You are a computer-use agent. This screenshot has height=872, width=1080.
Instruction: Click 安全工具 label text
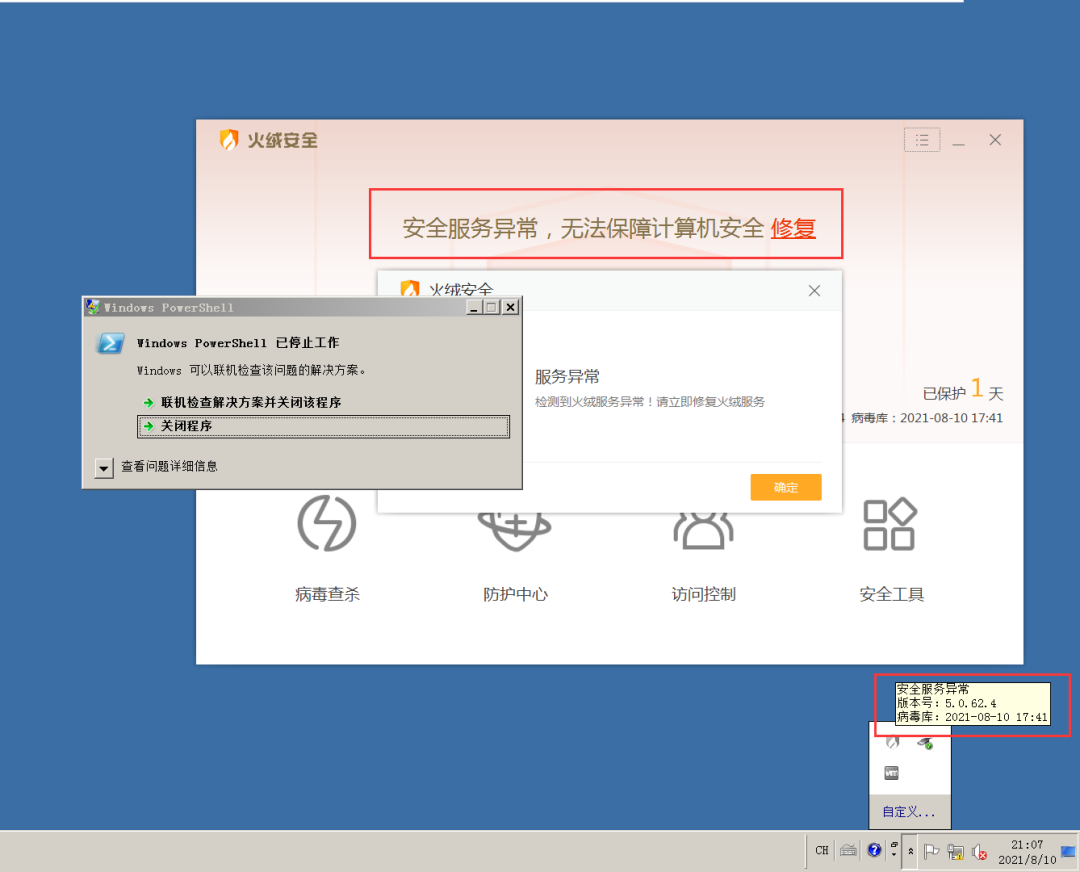891,594
